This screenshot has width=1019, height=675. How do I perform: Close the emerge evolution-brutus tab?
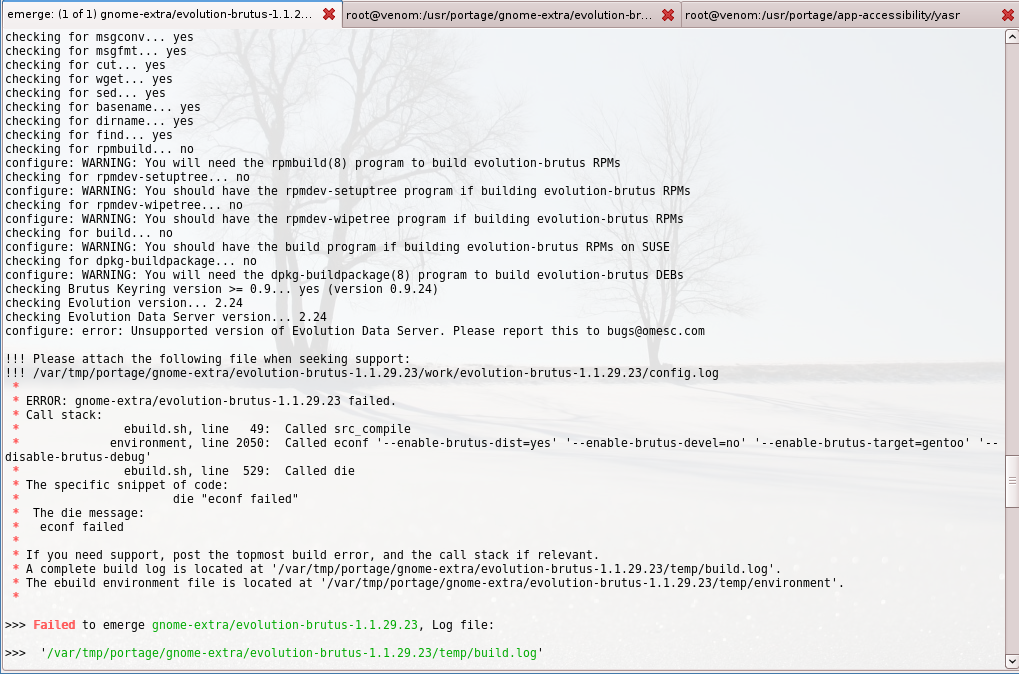click(x=329, y=14)
